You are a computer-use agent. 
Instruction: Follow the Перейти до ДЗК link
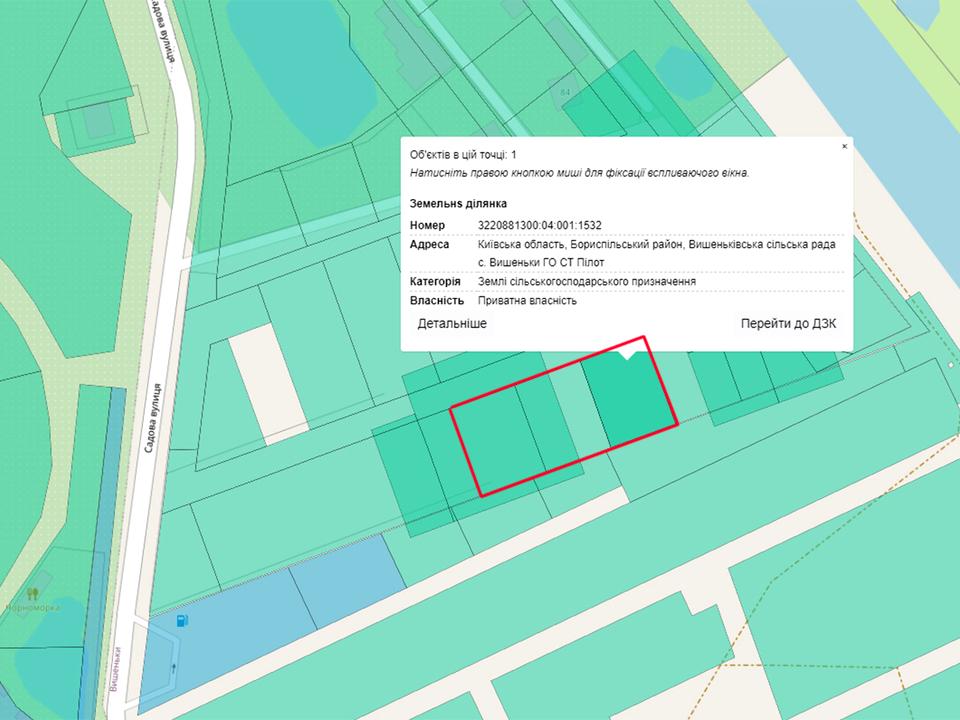788,324
